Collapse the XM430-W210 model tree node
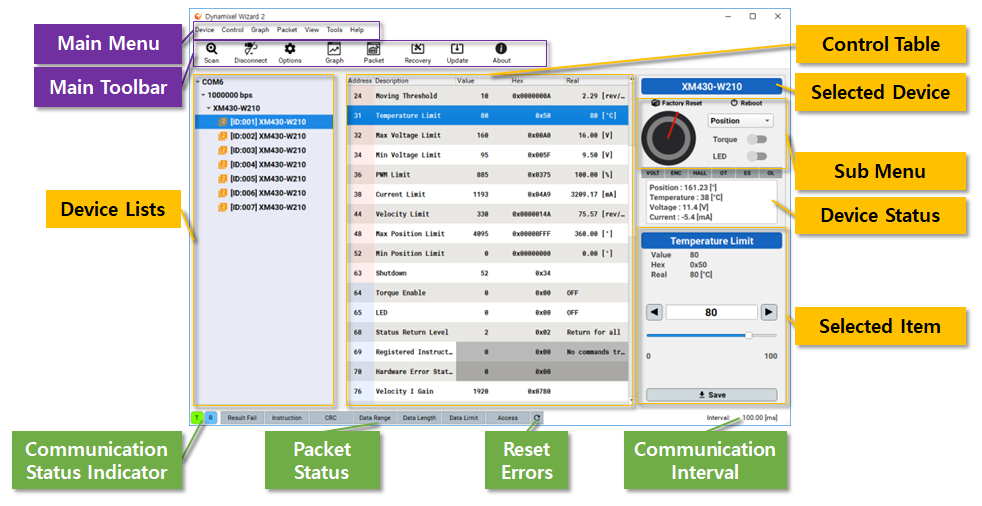The width and height of the screenshot is (982, 506). (x=209, y=108)
